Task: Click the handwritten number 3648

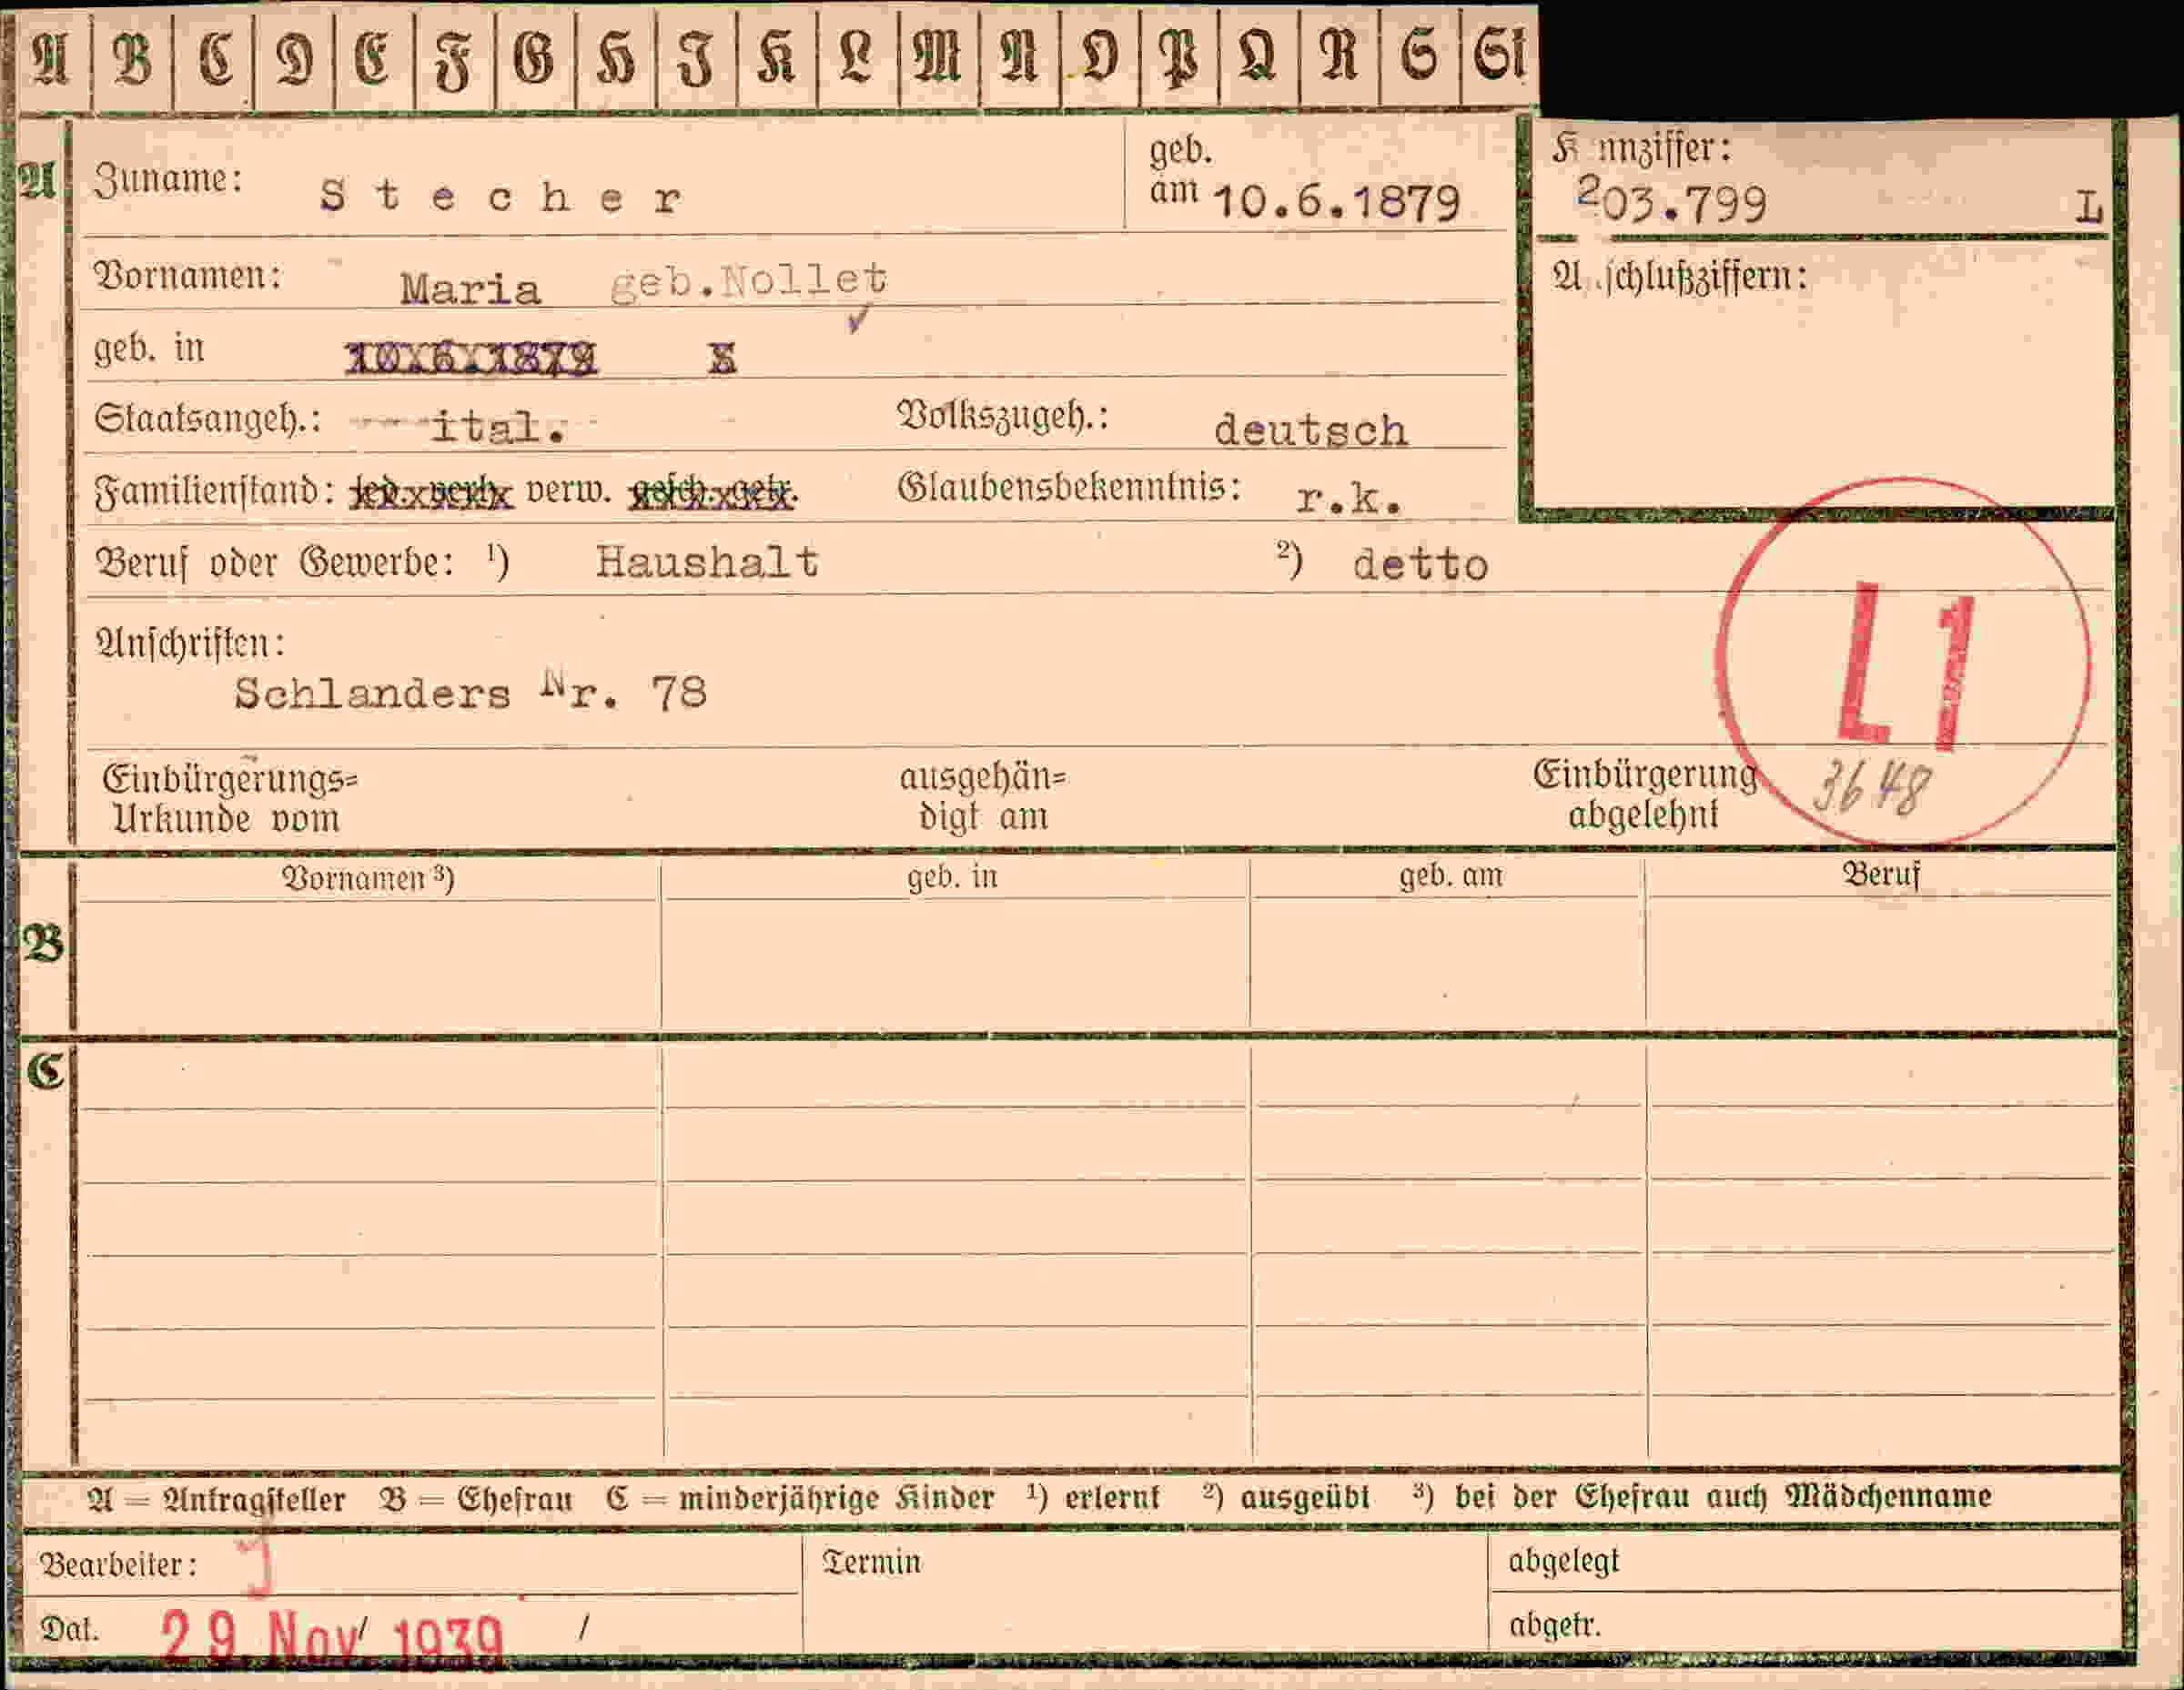Action: click(1870, 786)
